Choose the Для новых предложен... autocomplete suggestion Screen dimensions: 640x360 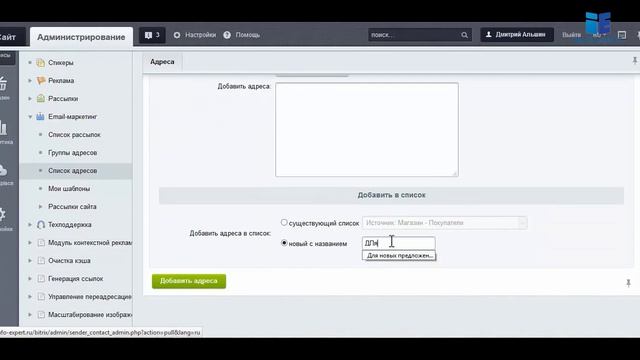coord(399,256)
